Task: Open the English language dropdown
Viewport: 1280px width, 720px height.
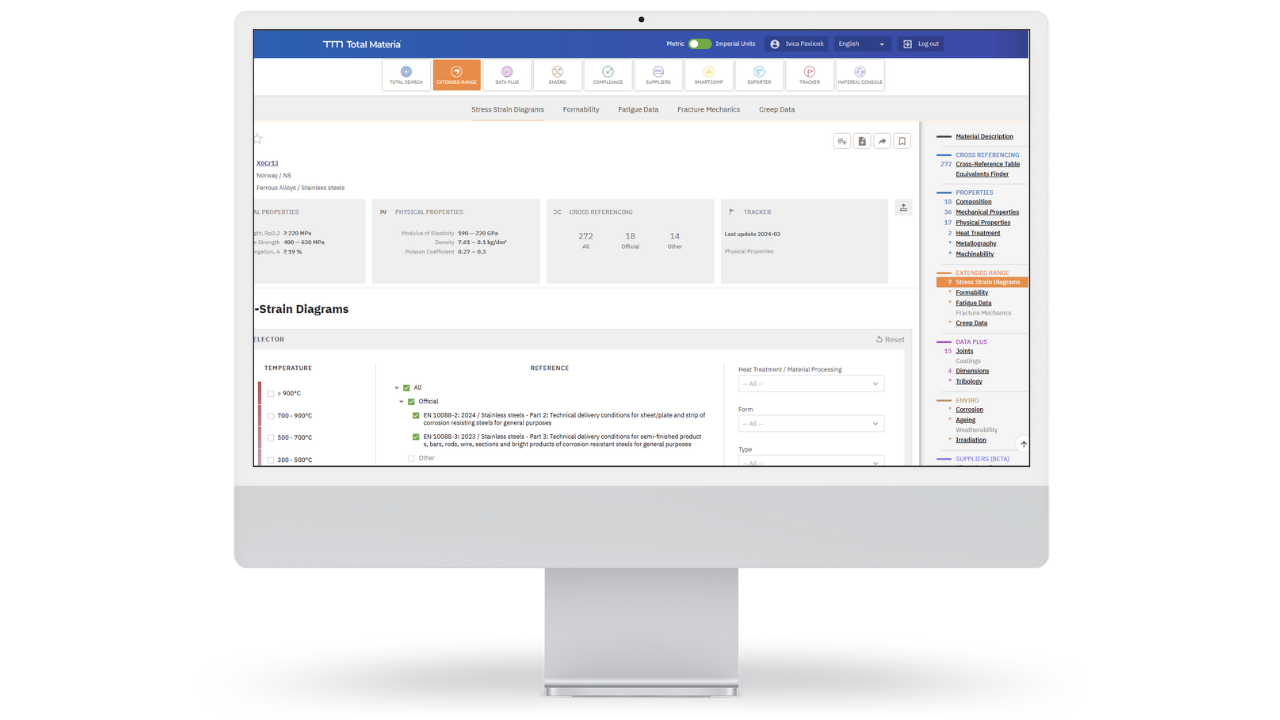Action: pyautogui.click(x=862, y=44)
